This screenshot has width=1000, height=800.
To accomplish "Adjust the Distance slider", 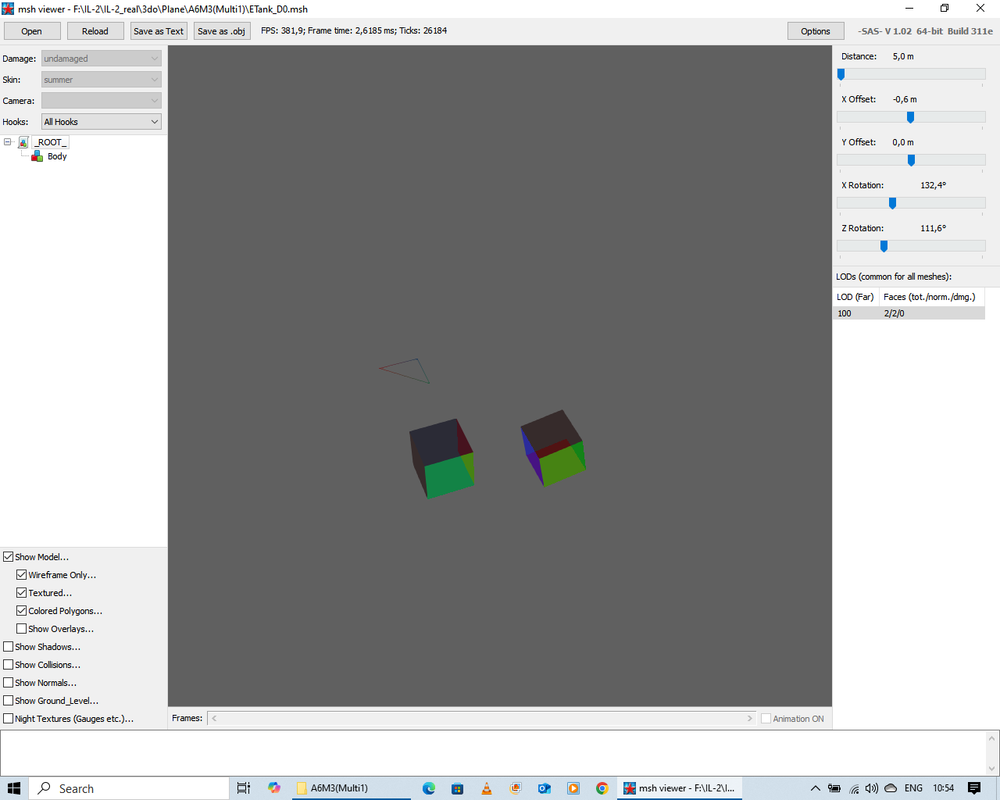I will pyautogui.click(x=841, y=75).
